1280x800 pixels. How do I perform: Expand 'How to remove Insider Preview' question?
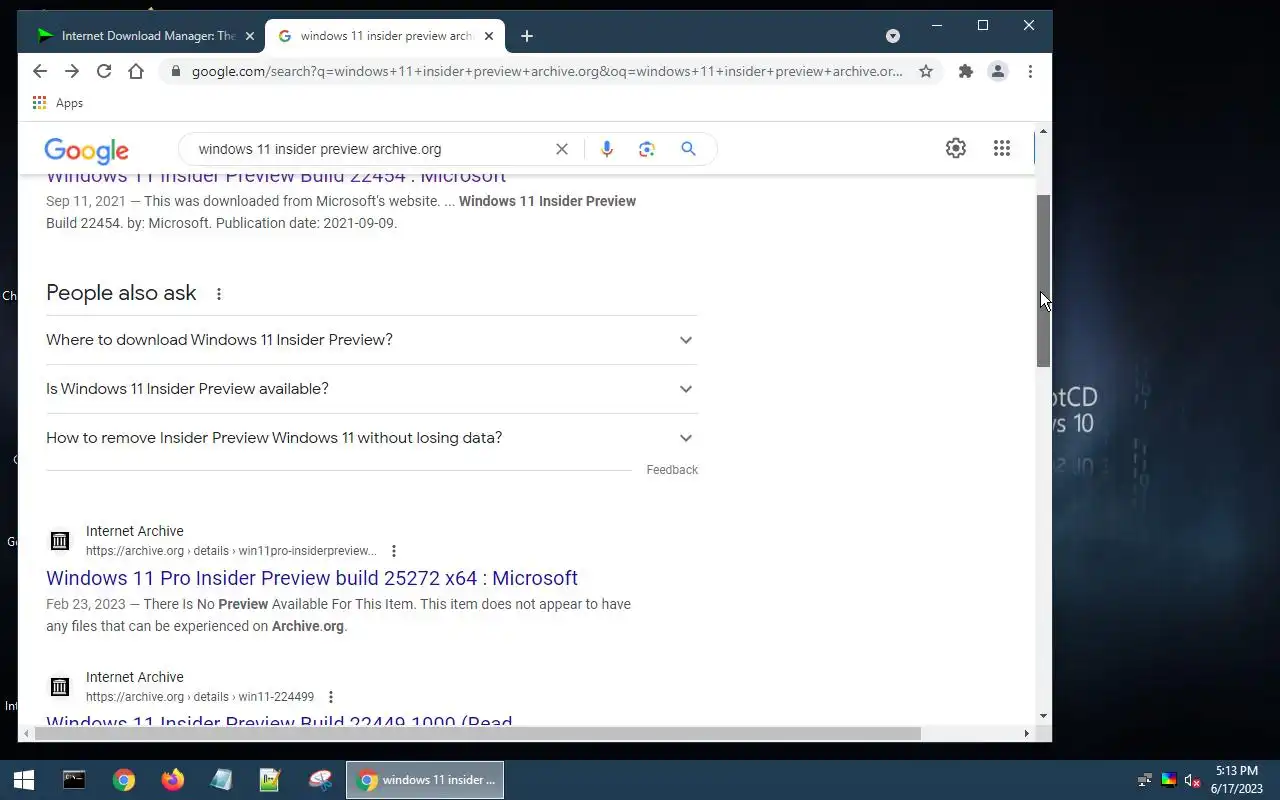(x=372, y=438)
